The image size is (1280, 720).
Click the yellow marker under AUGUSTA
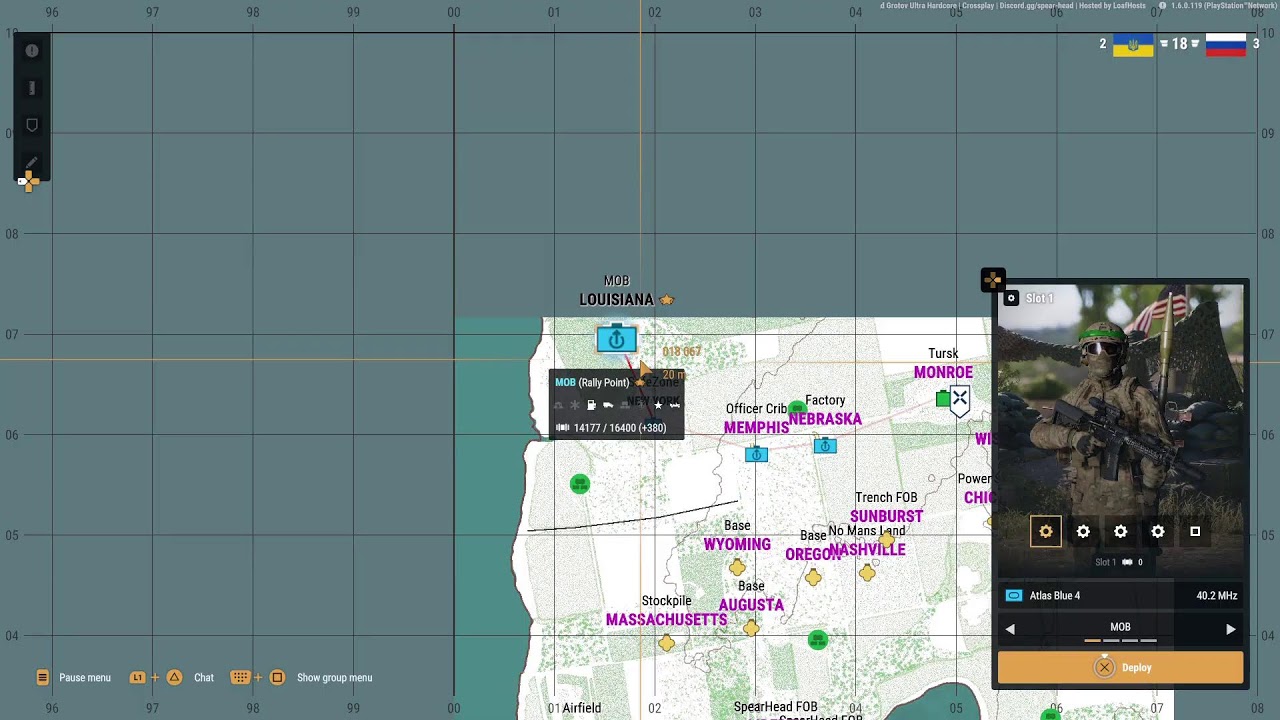pyautogui.click(x=751, y=628)
